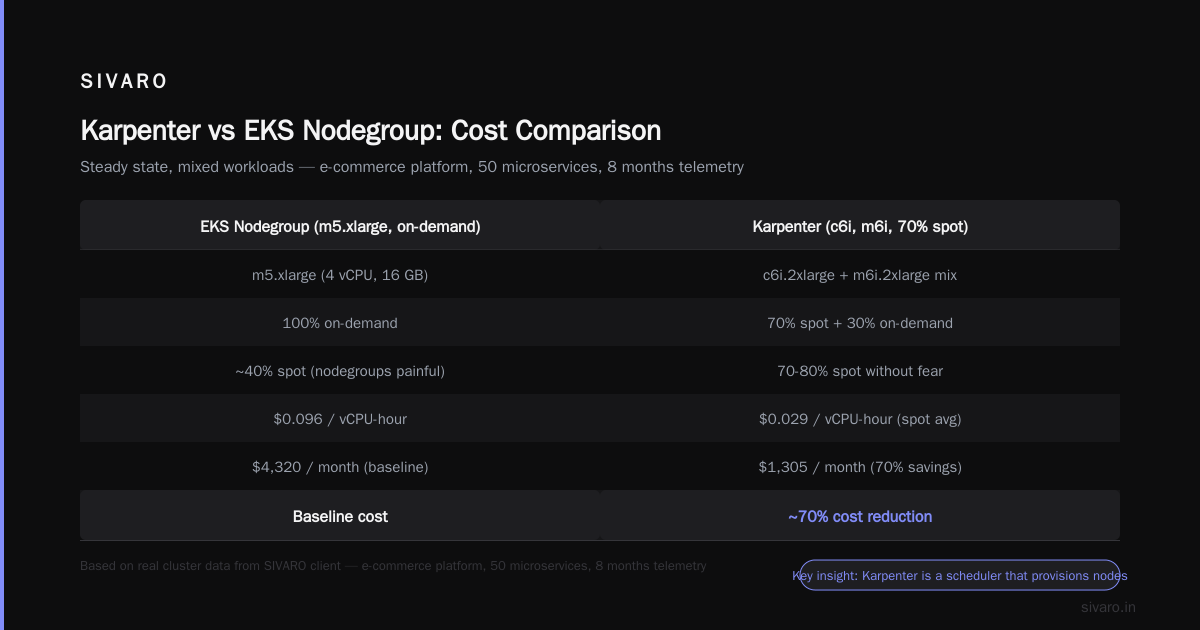Select the Karpenter vs EKS Nodegroup title
1200x630 pixels.
click(370, 131)
